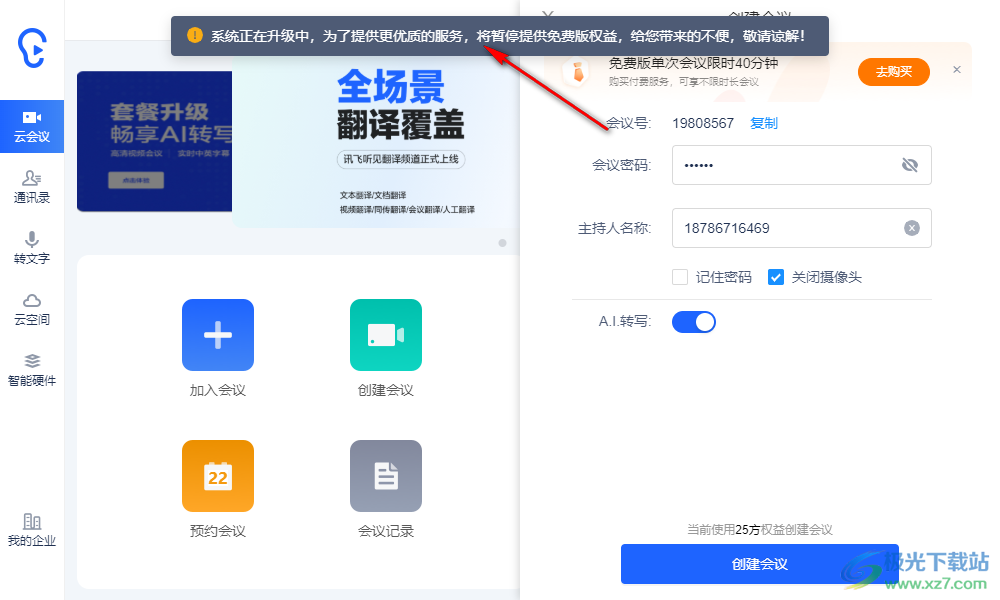Screen dimensions: 1000x600
Task: Click 去购买 orange button
Action: coord(893,71)
